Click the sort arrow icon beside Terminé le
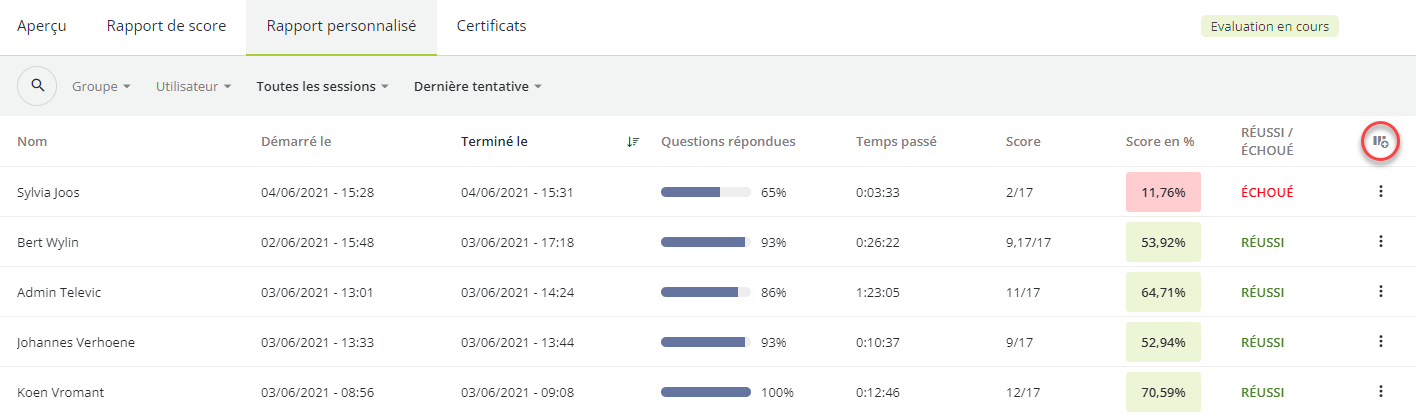 coord(632,142)
